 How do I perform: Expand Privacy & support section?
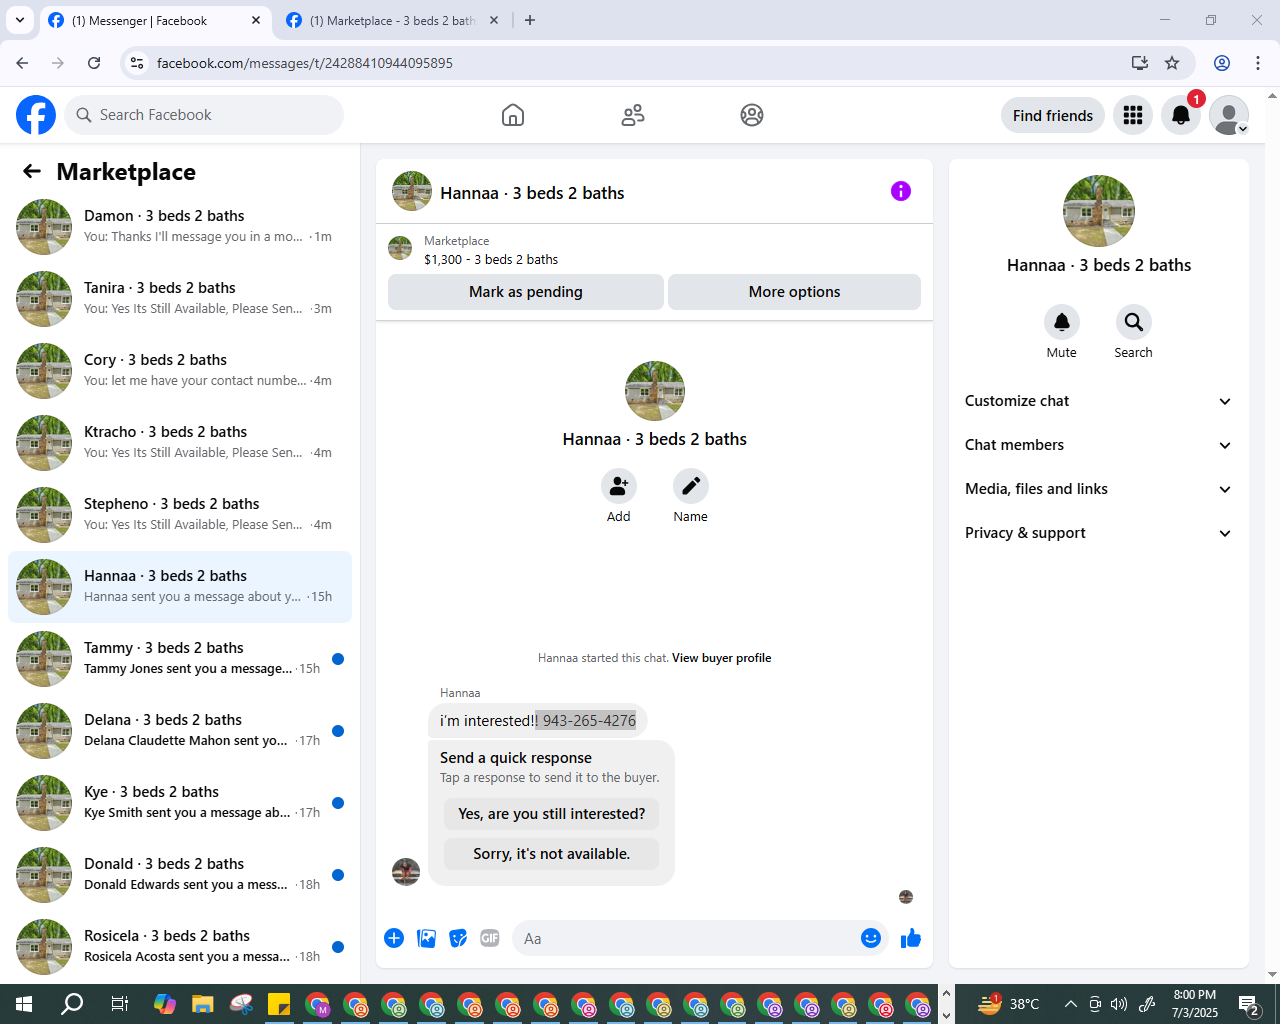pyautogui.click(x=1098, y=533)
